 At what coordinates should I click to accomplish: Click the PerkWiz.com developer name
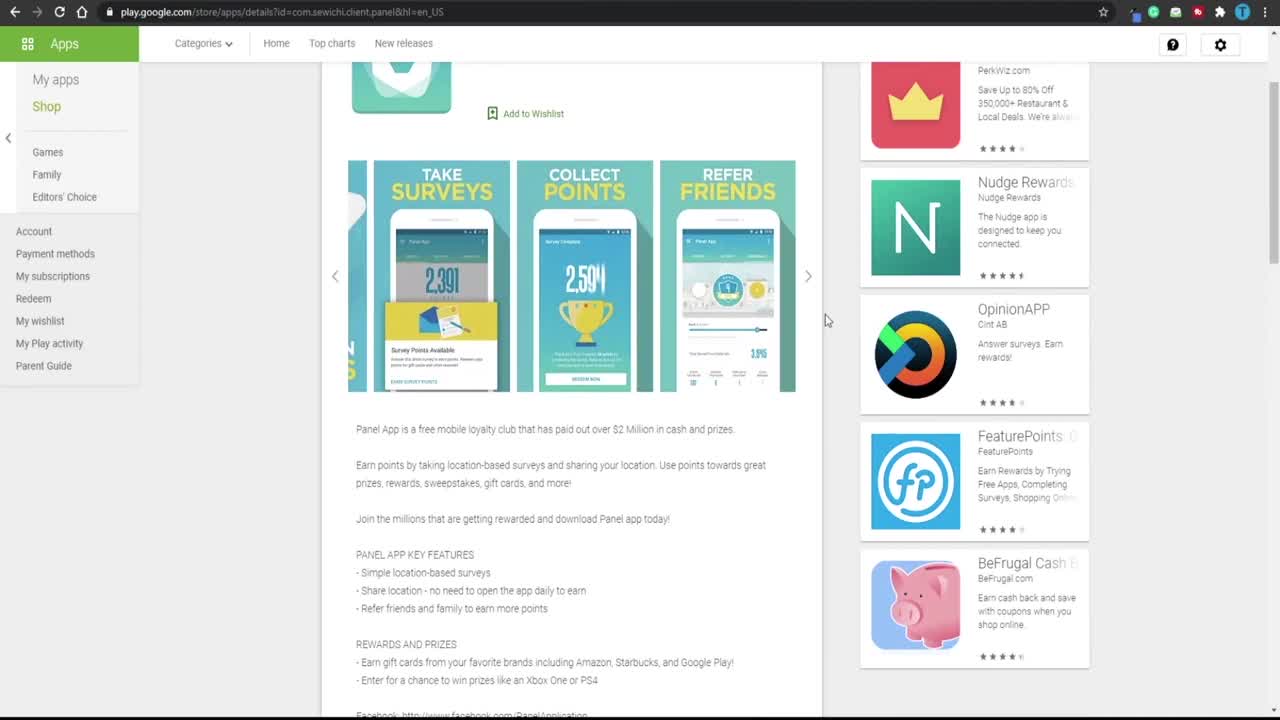(1003, 71)
